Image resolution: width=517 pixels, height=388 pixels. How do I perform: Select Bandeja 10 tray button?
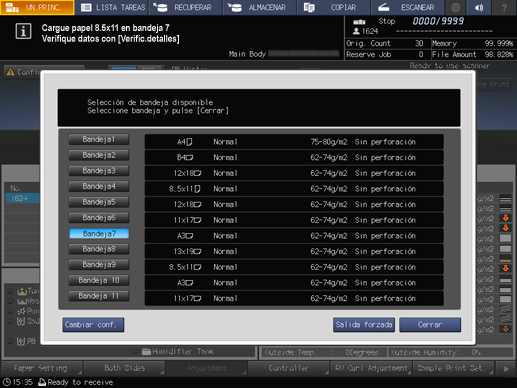pyautogui.click(x=99, y=280)
